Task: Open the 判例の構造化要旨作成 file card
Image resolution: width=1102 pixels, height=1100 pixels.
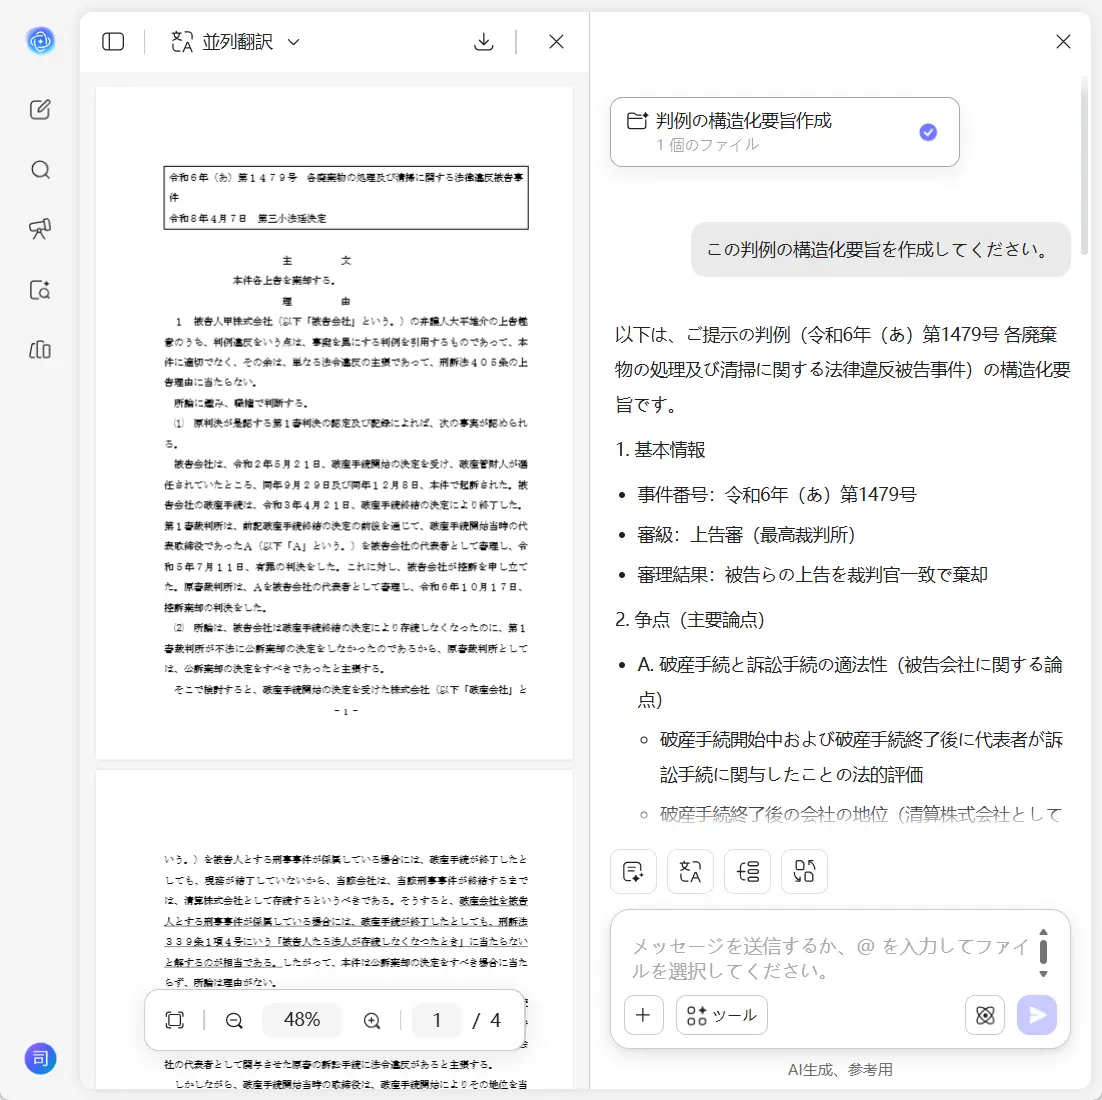Action: 784,132
